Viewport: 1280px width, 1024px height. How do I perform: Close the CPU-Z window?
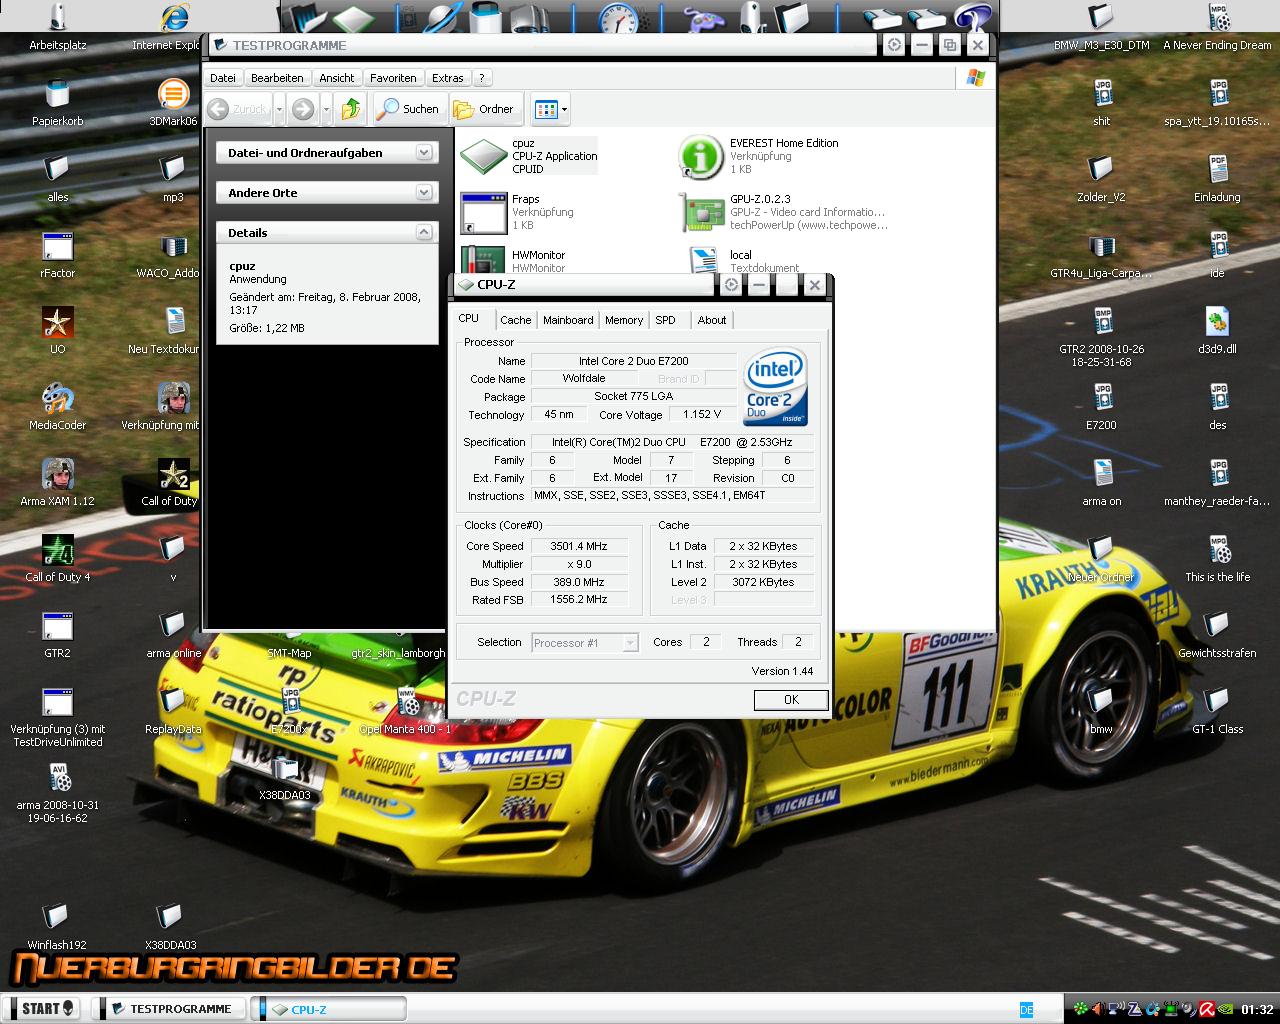(x=815, y=285)
